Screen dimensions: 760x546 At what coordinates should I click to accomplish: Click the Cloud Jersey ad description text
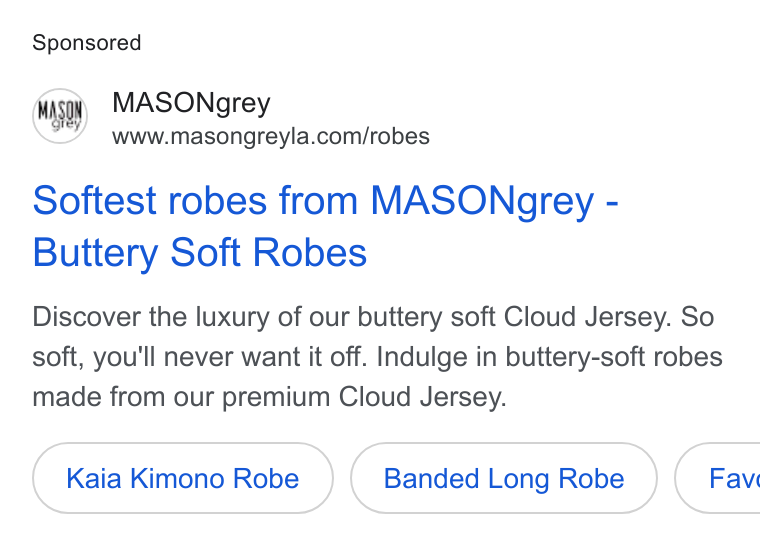(x=378, y=357)
